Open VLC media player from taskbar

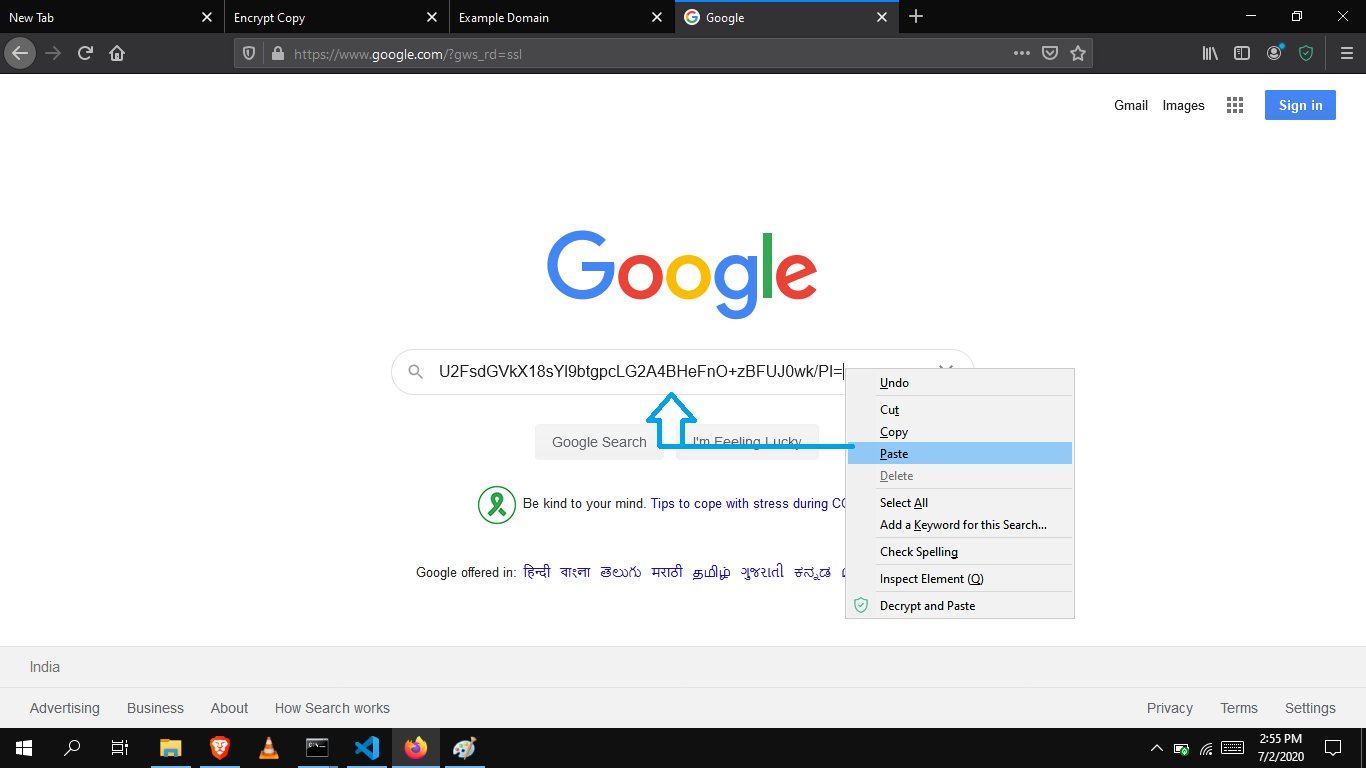[x=268, y=748]
